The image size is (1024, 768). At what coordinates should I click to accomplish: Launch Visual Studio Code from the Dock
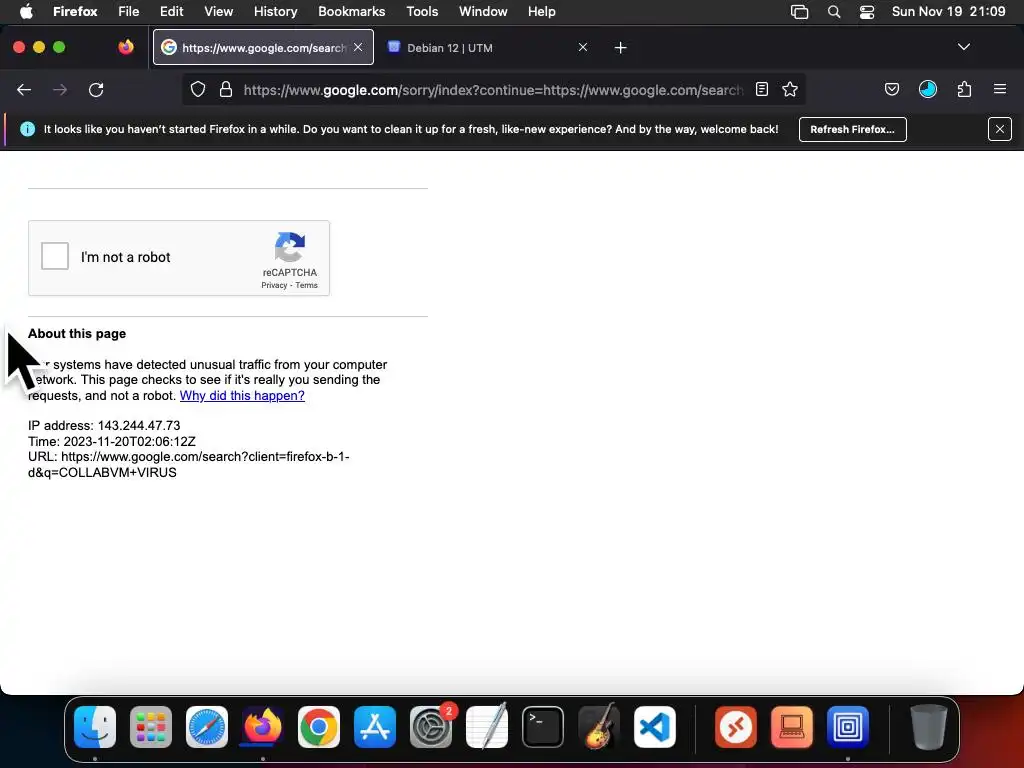pyautogui.click(x=655, y=727)
